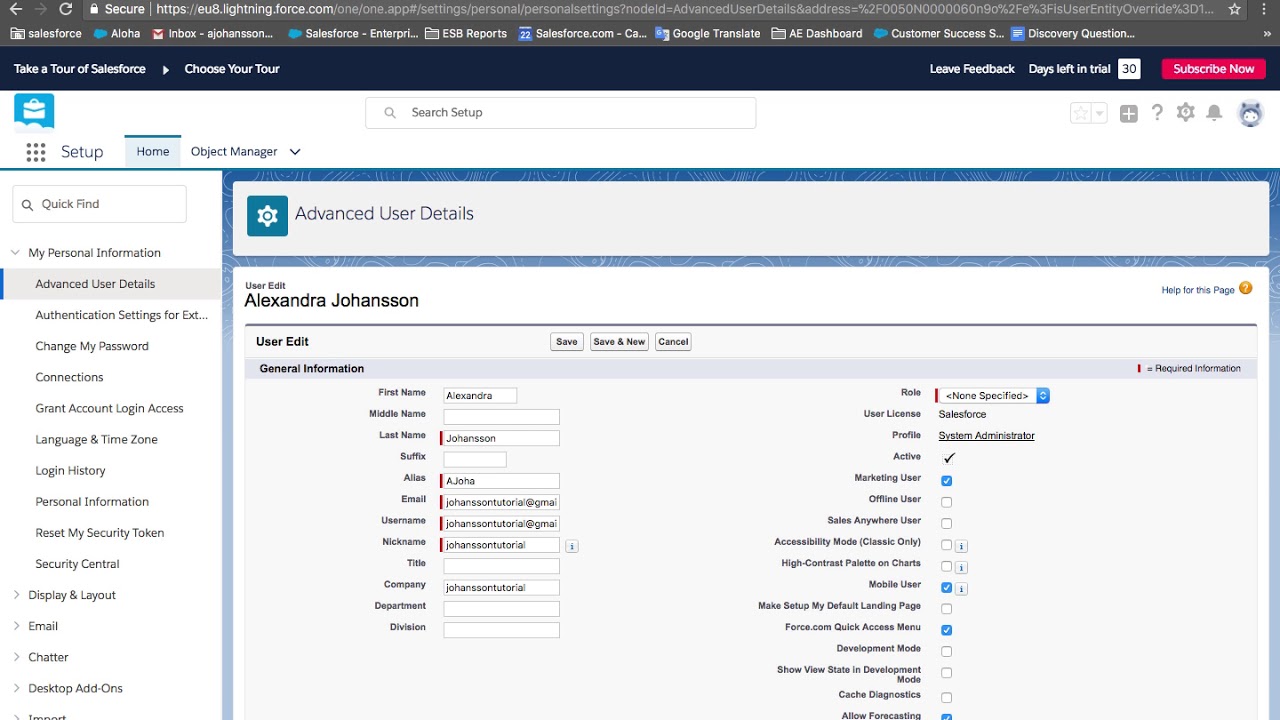This screenshot has width=1280, height=720.
Task: Toggle the Sales Anywhere User checkbox
Action: tap(946, 524)
